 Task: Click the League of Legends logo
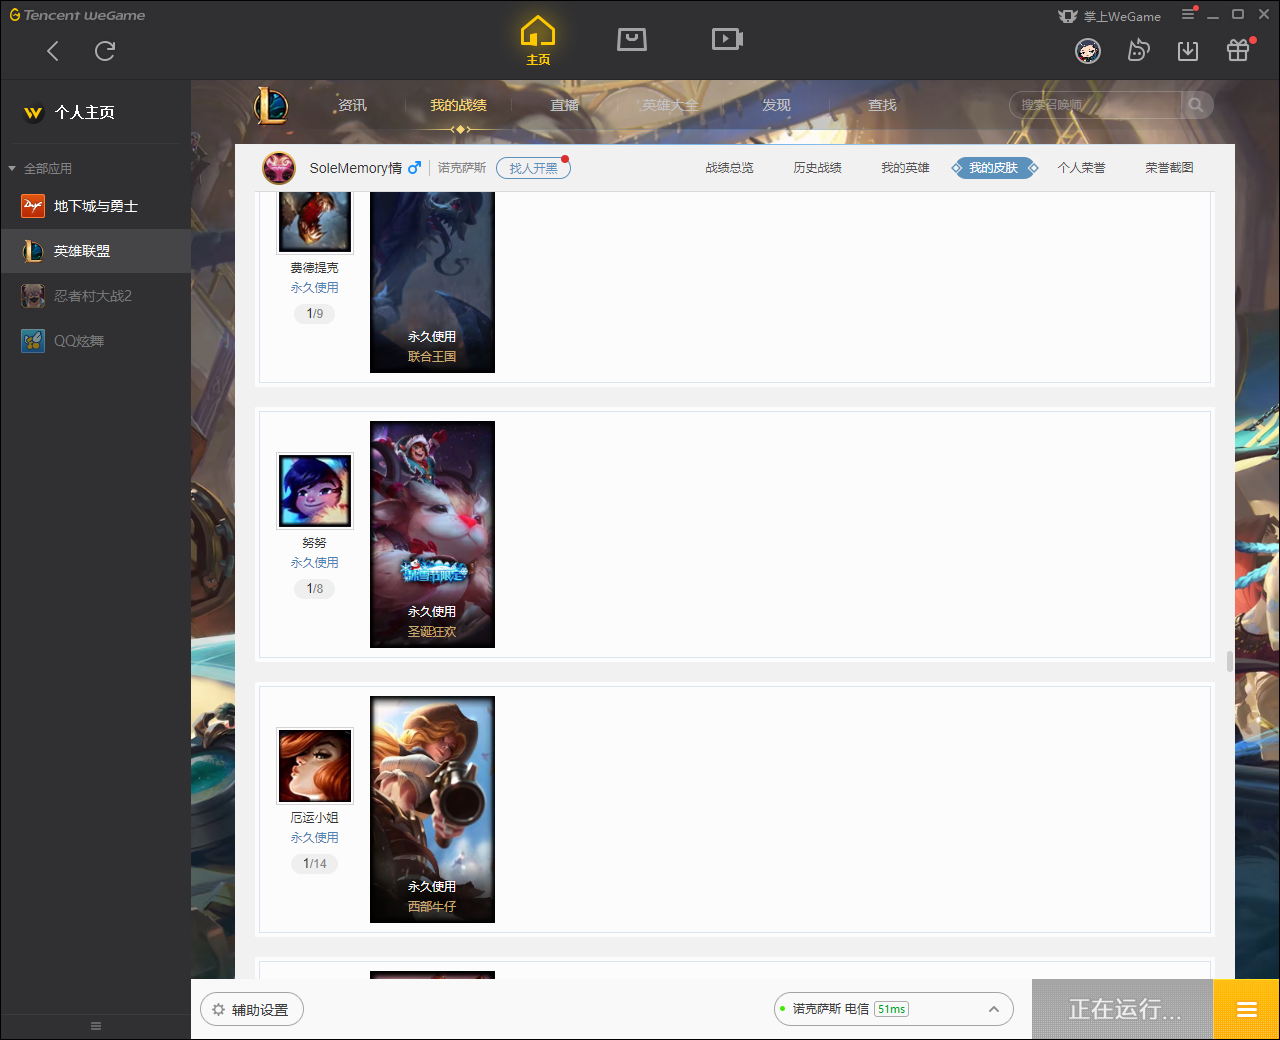[271, 105]
